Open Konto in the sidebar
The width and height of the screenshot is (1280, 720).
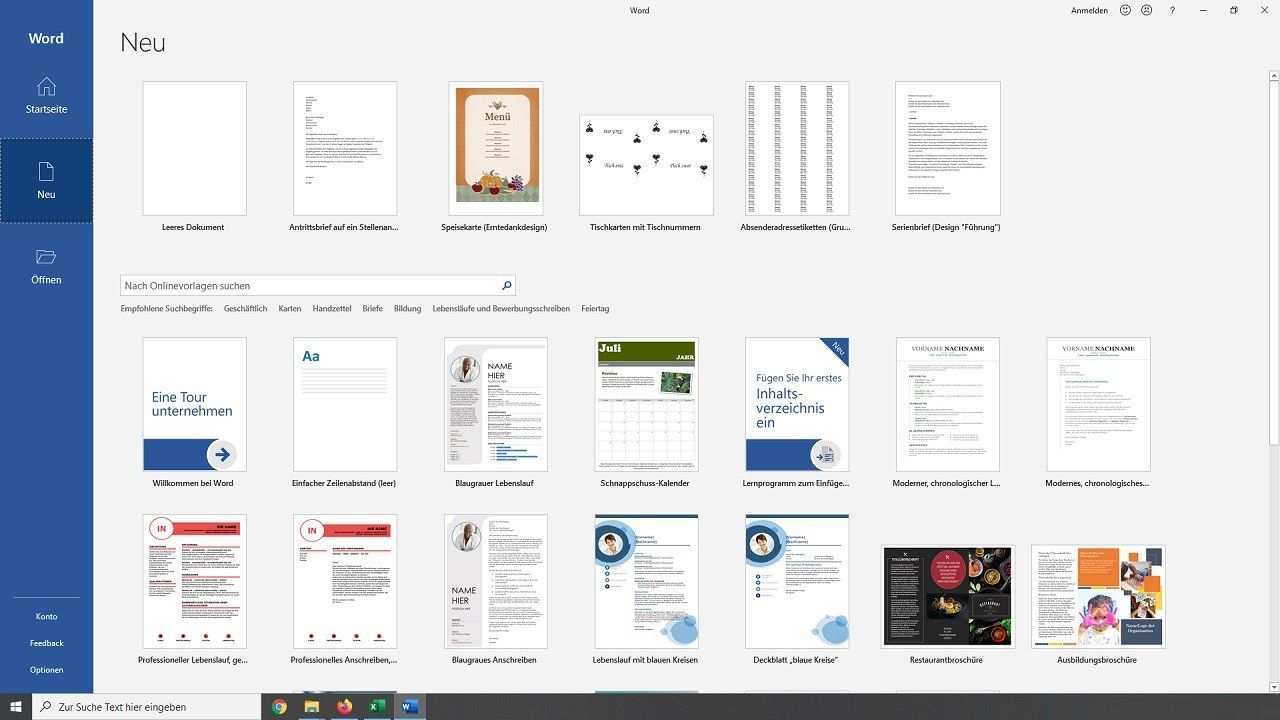(46, 617)
